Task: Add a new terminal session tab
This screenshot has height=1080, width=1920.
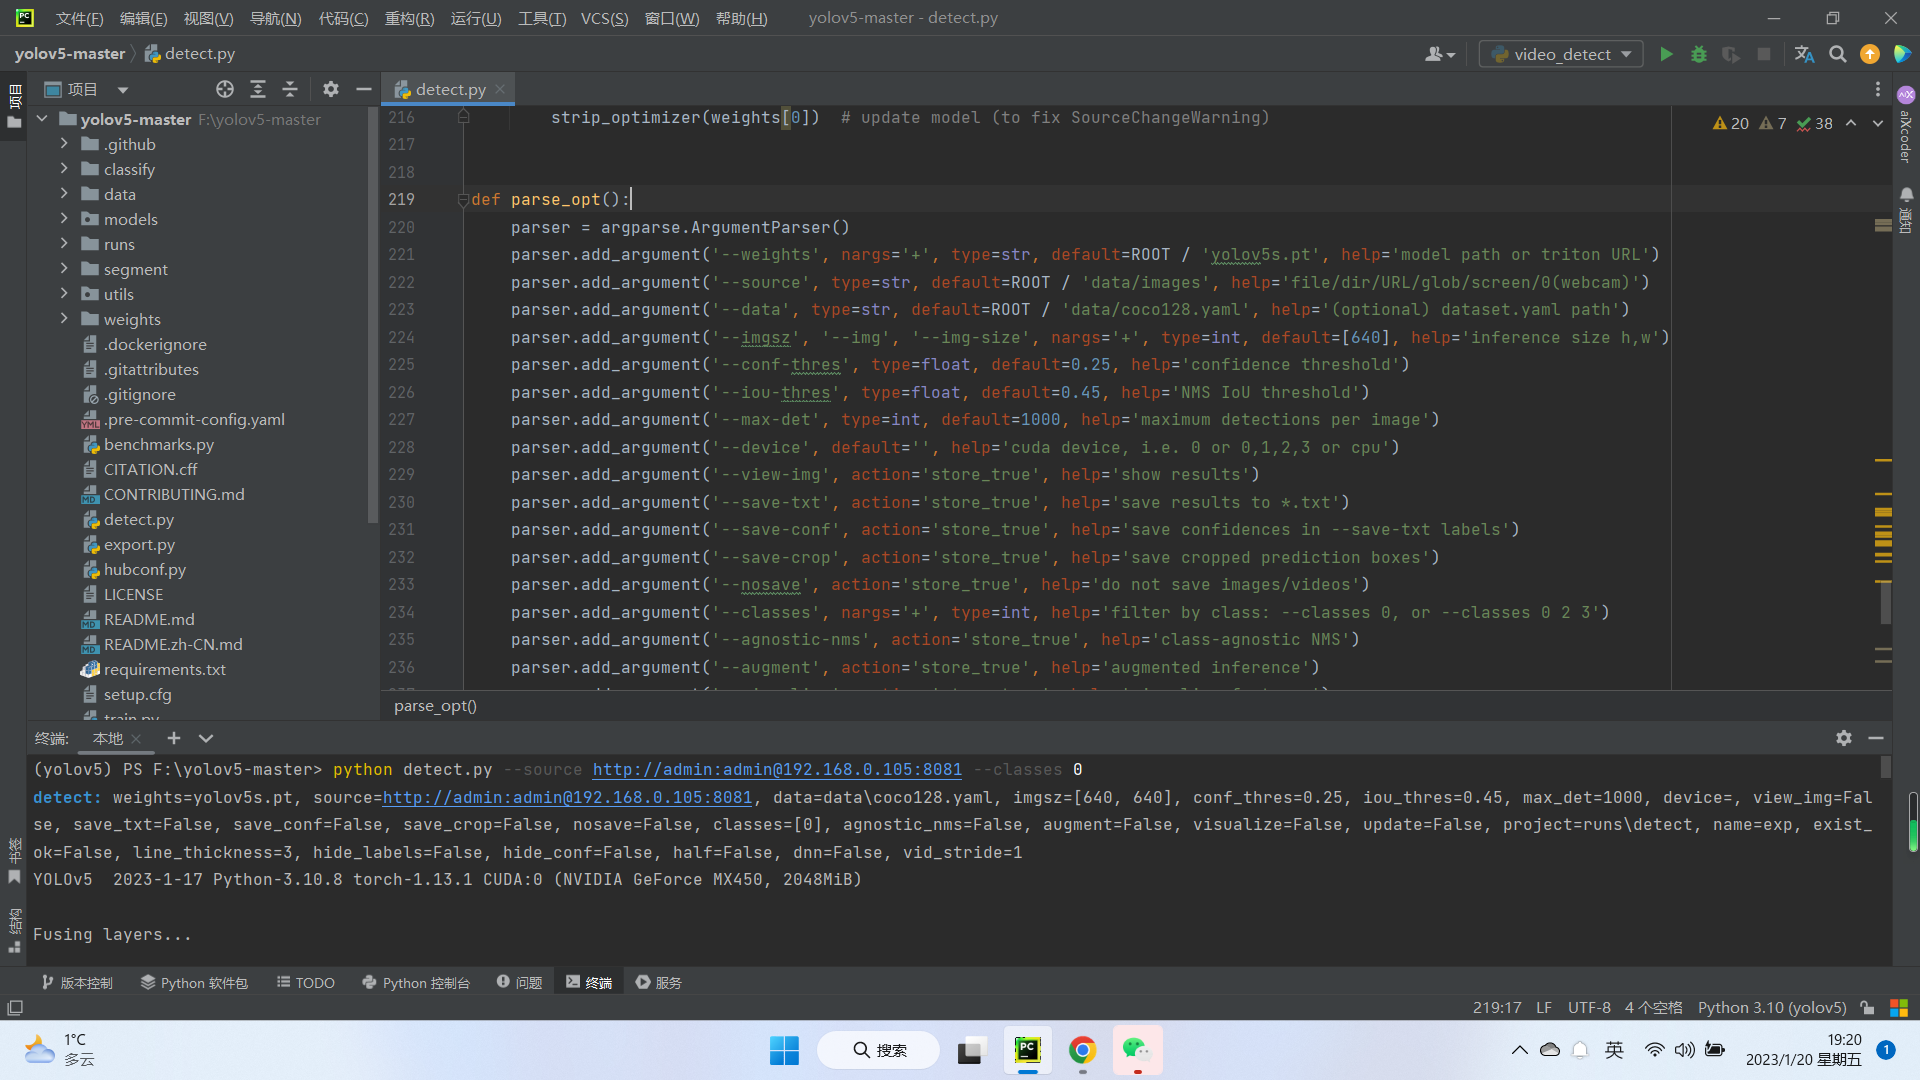Action: 173,738
